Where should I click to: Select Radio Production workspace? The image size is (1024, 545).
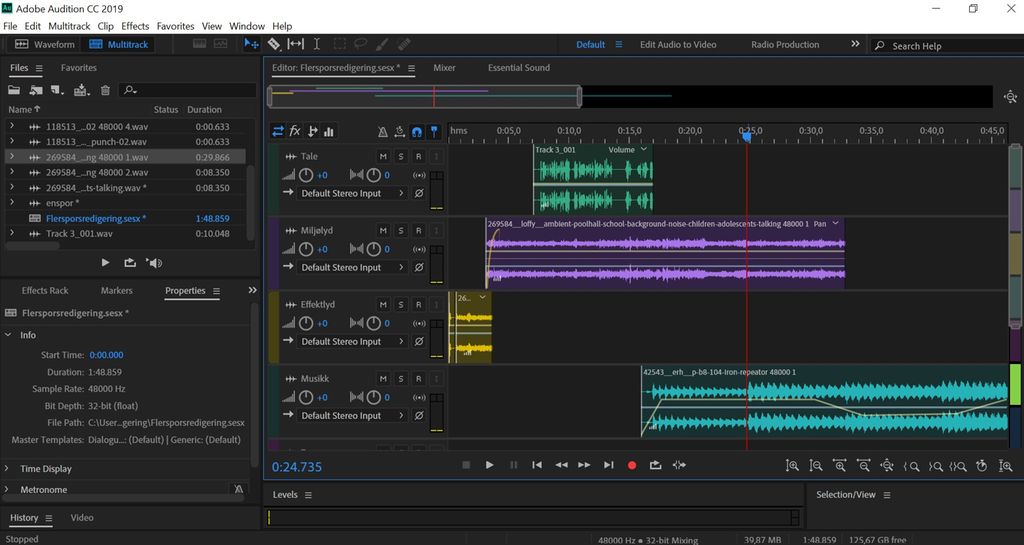point(784,44)
